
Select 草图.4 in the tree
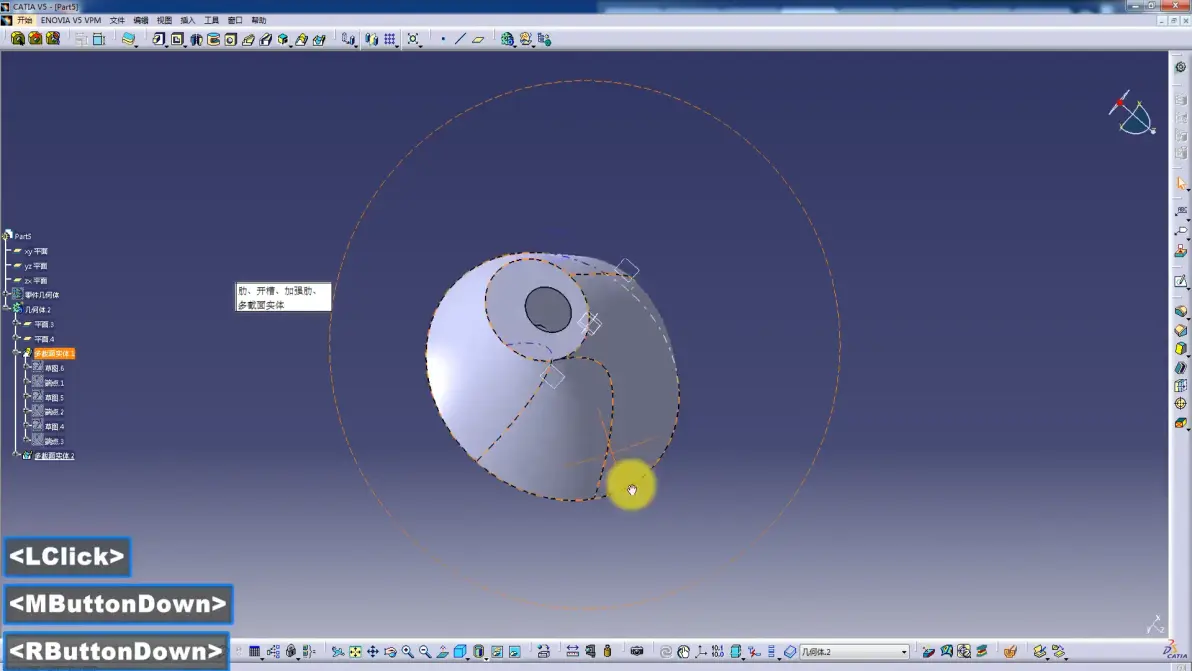point(54,426)
